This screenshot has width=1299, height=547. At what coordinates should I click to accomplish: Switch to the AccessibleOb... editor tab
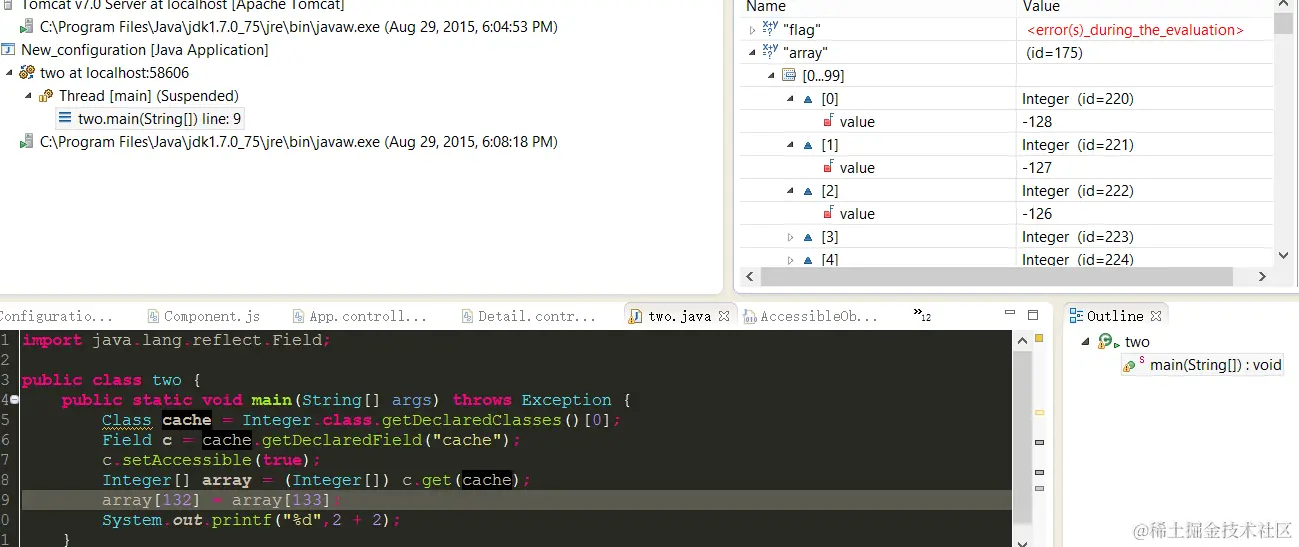[x=811, y=316]
